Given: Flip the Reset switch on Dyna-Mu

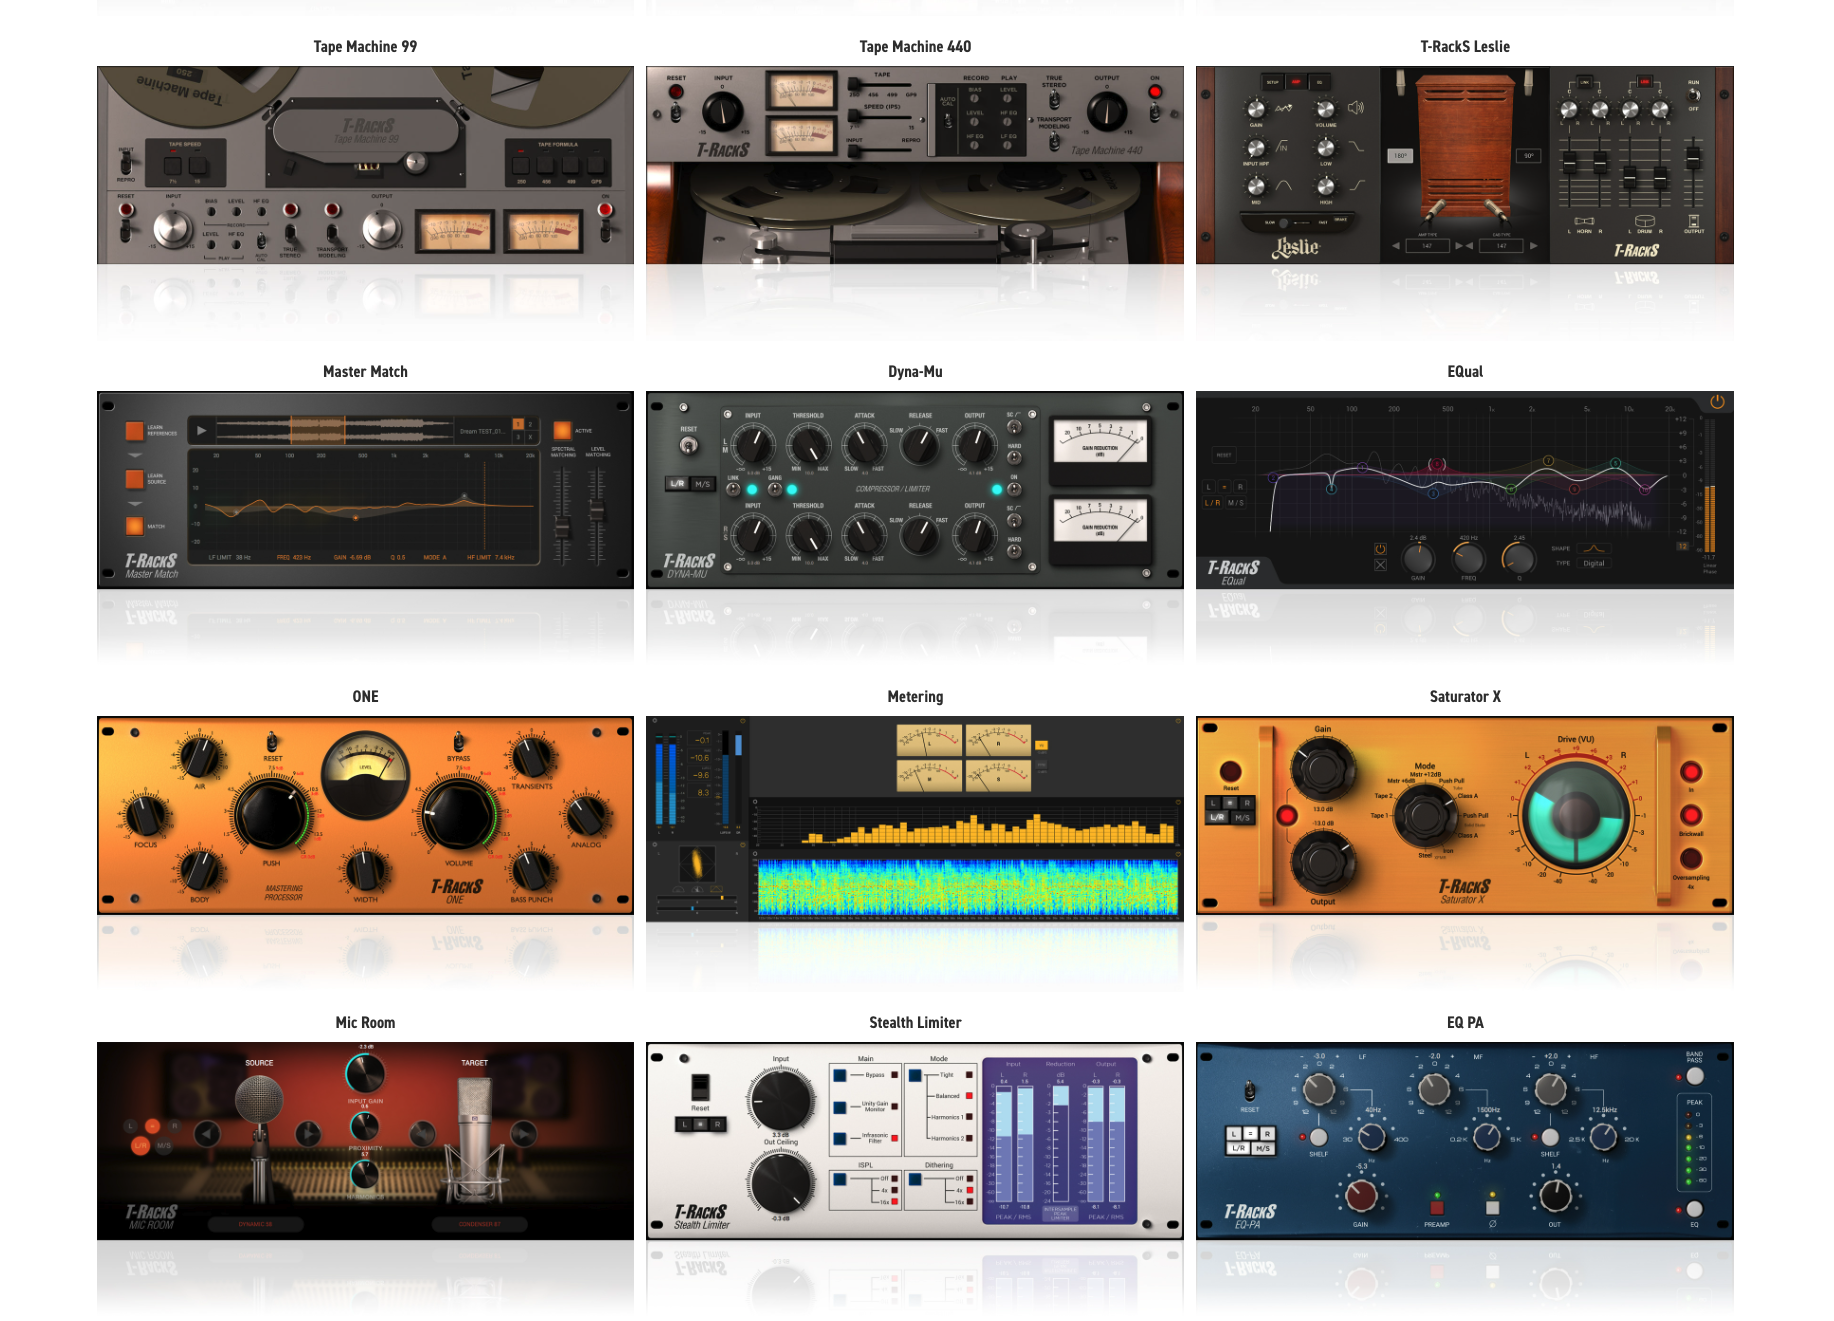Looking at the screenshot, I should 689,445.
